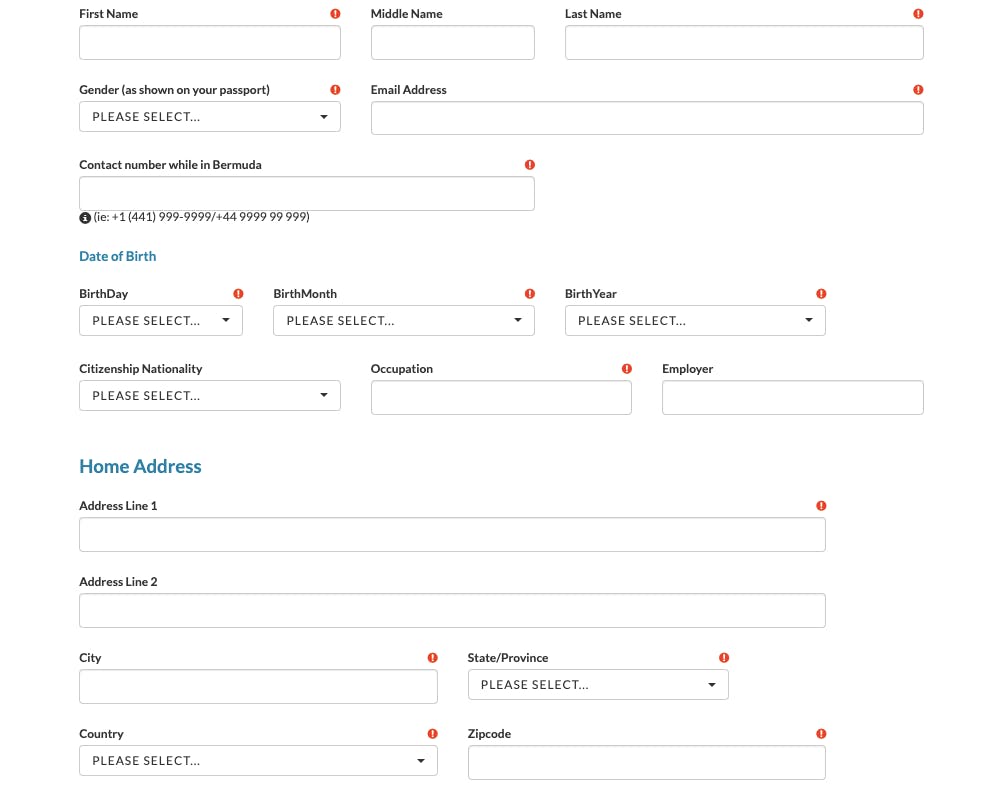This screenshot has width=1000, height=787.
Task: Expand the Country dropdown
Action: [258, 760]
